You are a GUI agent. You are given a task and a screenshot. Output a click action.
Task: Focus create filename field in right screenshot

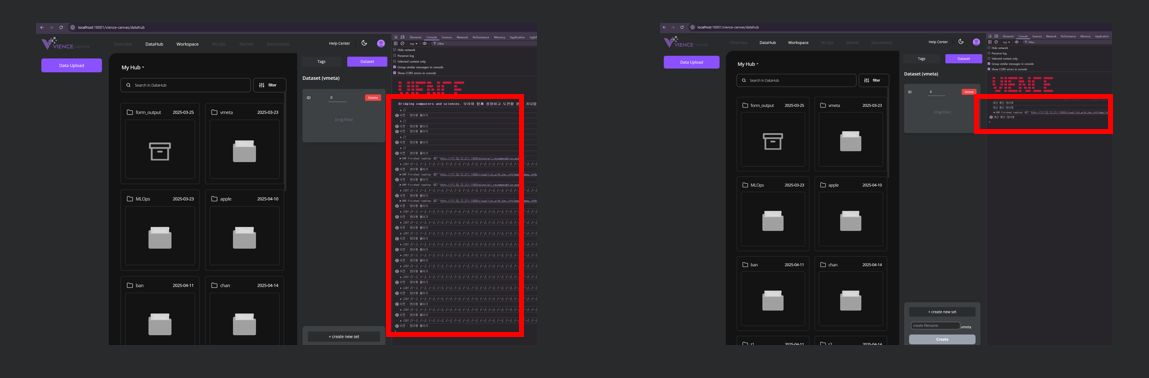click(936, 325)
